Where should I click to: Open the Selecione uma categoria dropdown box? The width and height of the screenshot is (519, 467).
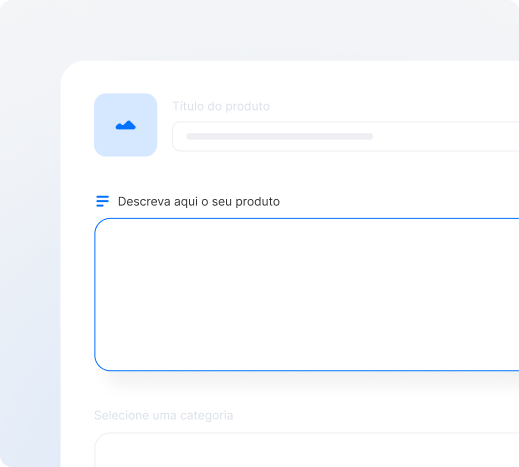point(307,450)
